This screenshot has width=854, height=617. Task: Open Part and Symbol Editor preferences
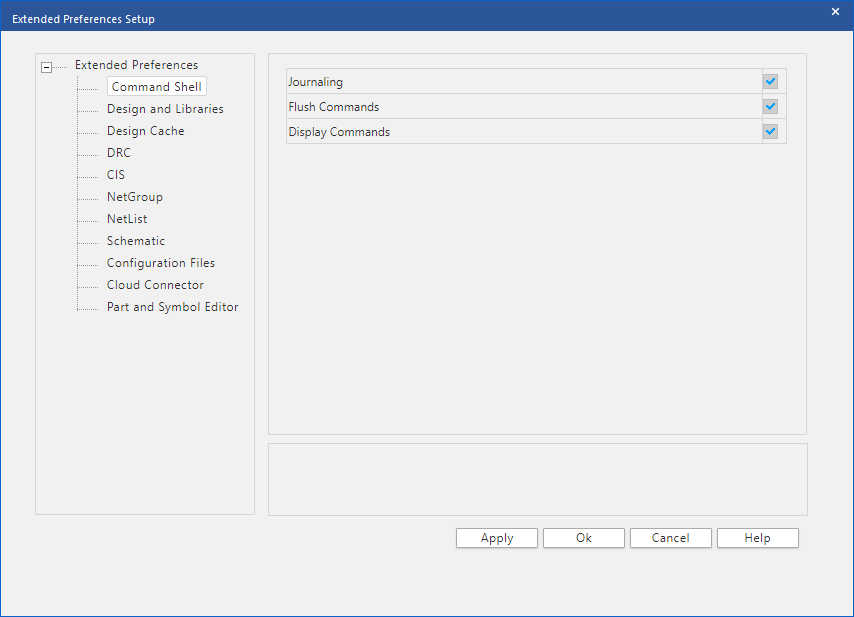tap(173, 307)
